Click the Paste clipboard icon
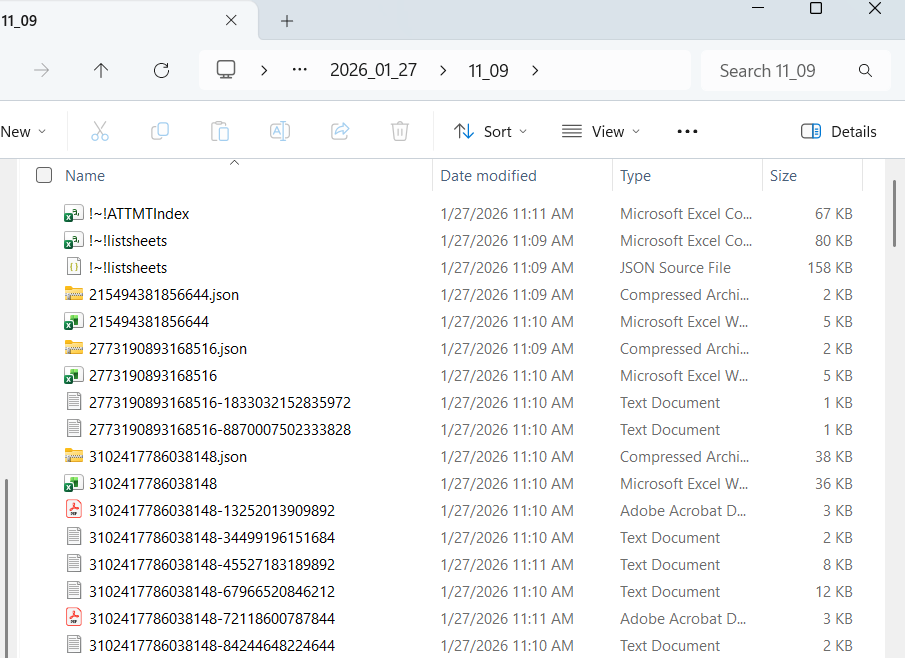Image resolution: width=905 pixels, height=658 pixels. click(x=219, y=131)
